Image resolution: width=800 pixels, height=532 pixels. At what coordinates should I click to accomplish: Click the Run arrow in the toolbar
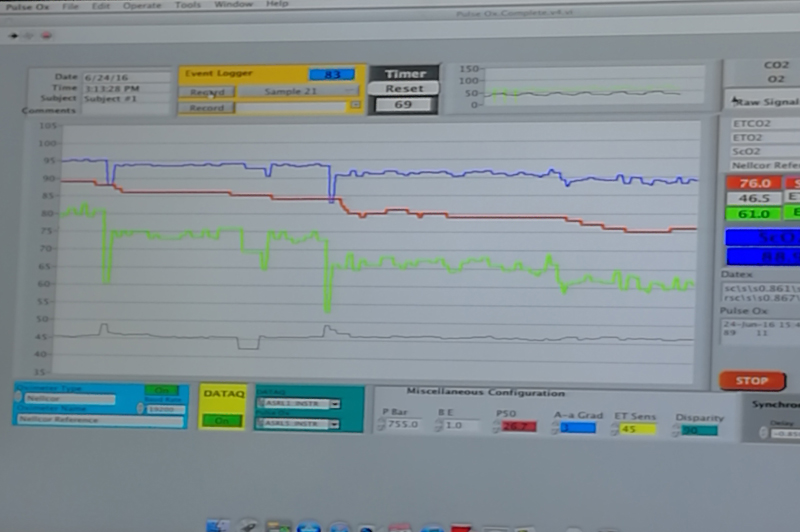click(13, 36)
